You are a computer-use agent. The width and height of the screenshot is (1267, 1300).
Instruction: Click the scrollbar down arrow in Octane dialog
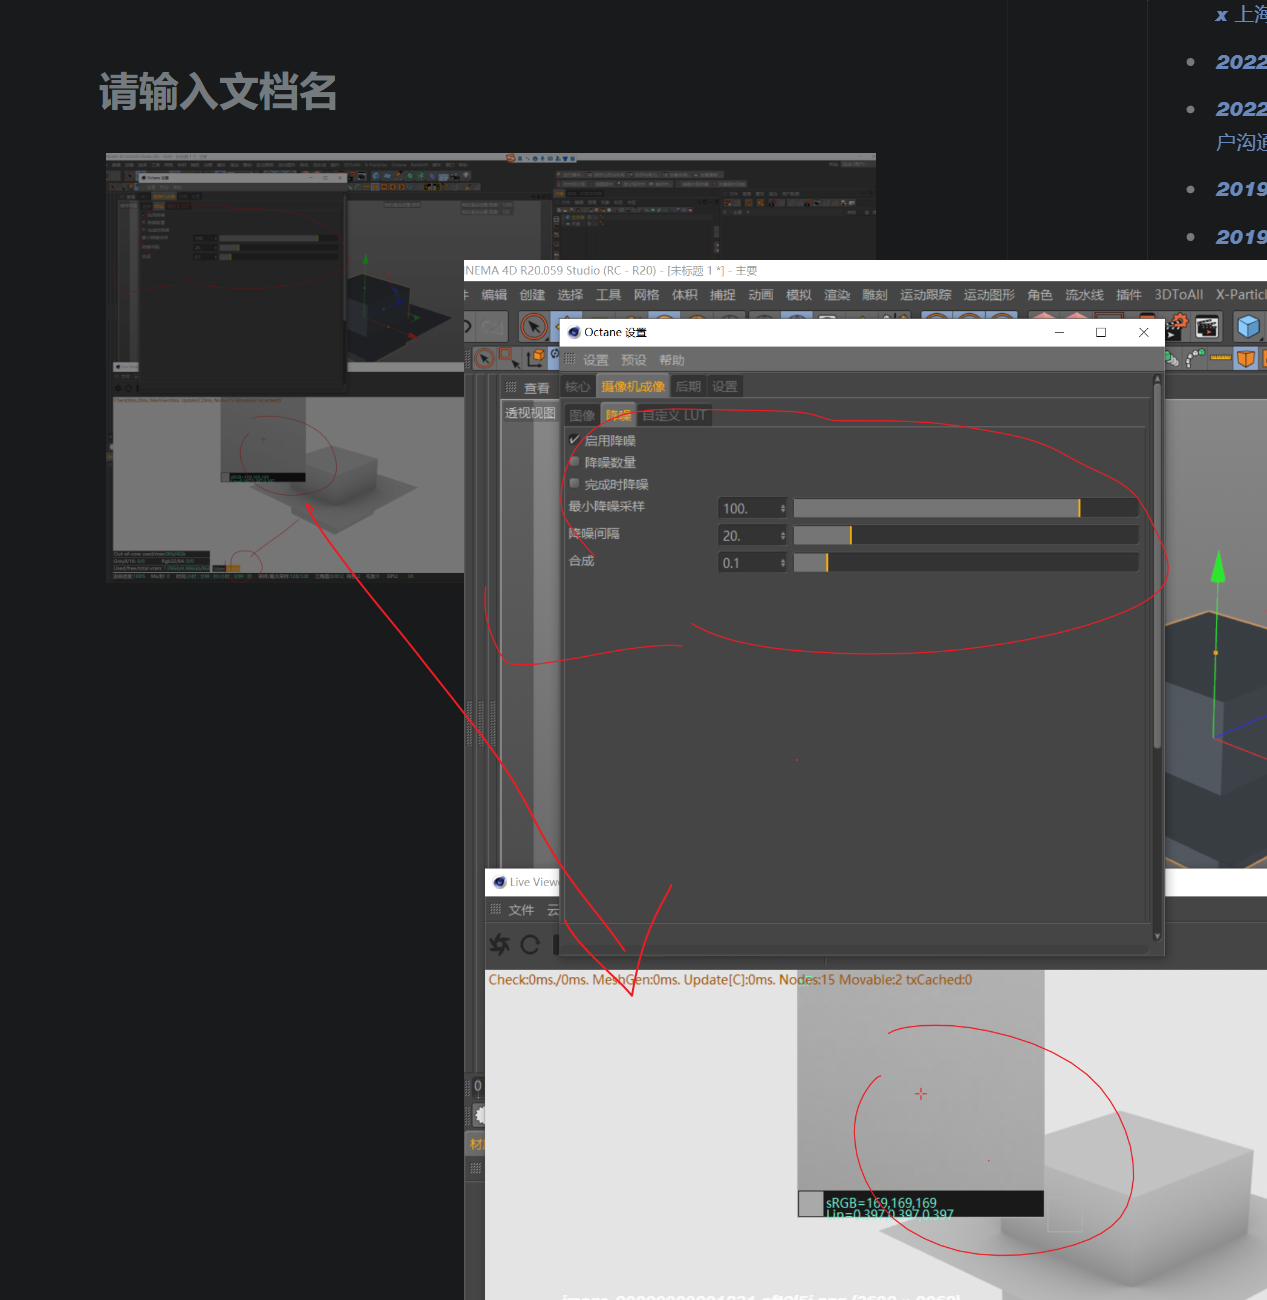1157,937
